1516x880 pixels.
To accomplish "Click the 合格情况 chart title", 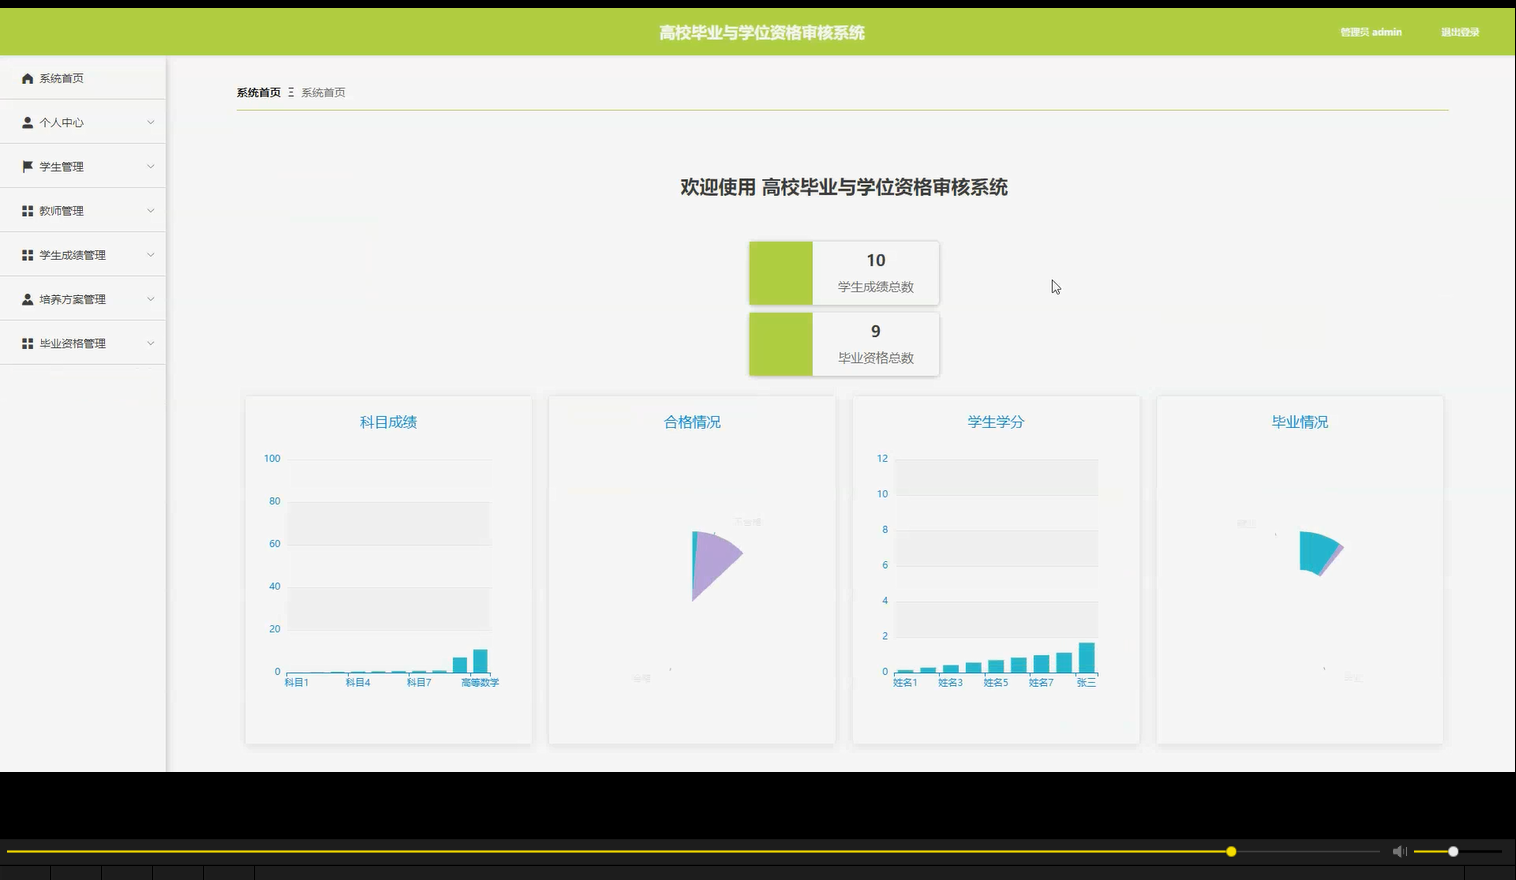I will (x=692, y=422).
